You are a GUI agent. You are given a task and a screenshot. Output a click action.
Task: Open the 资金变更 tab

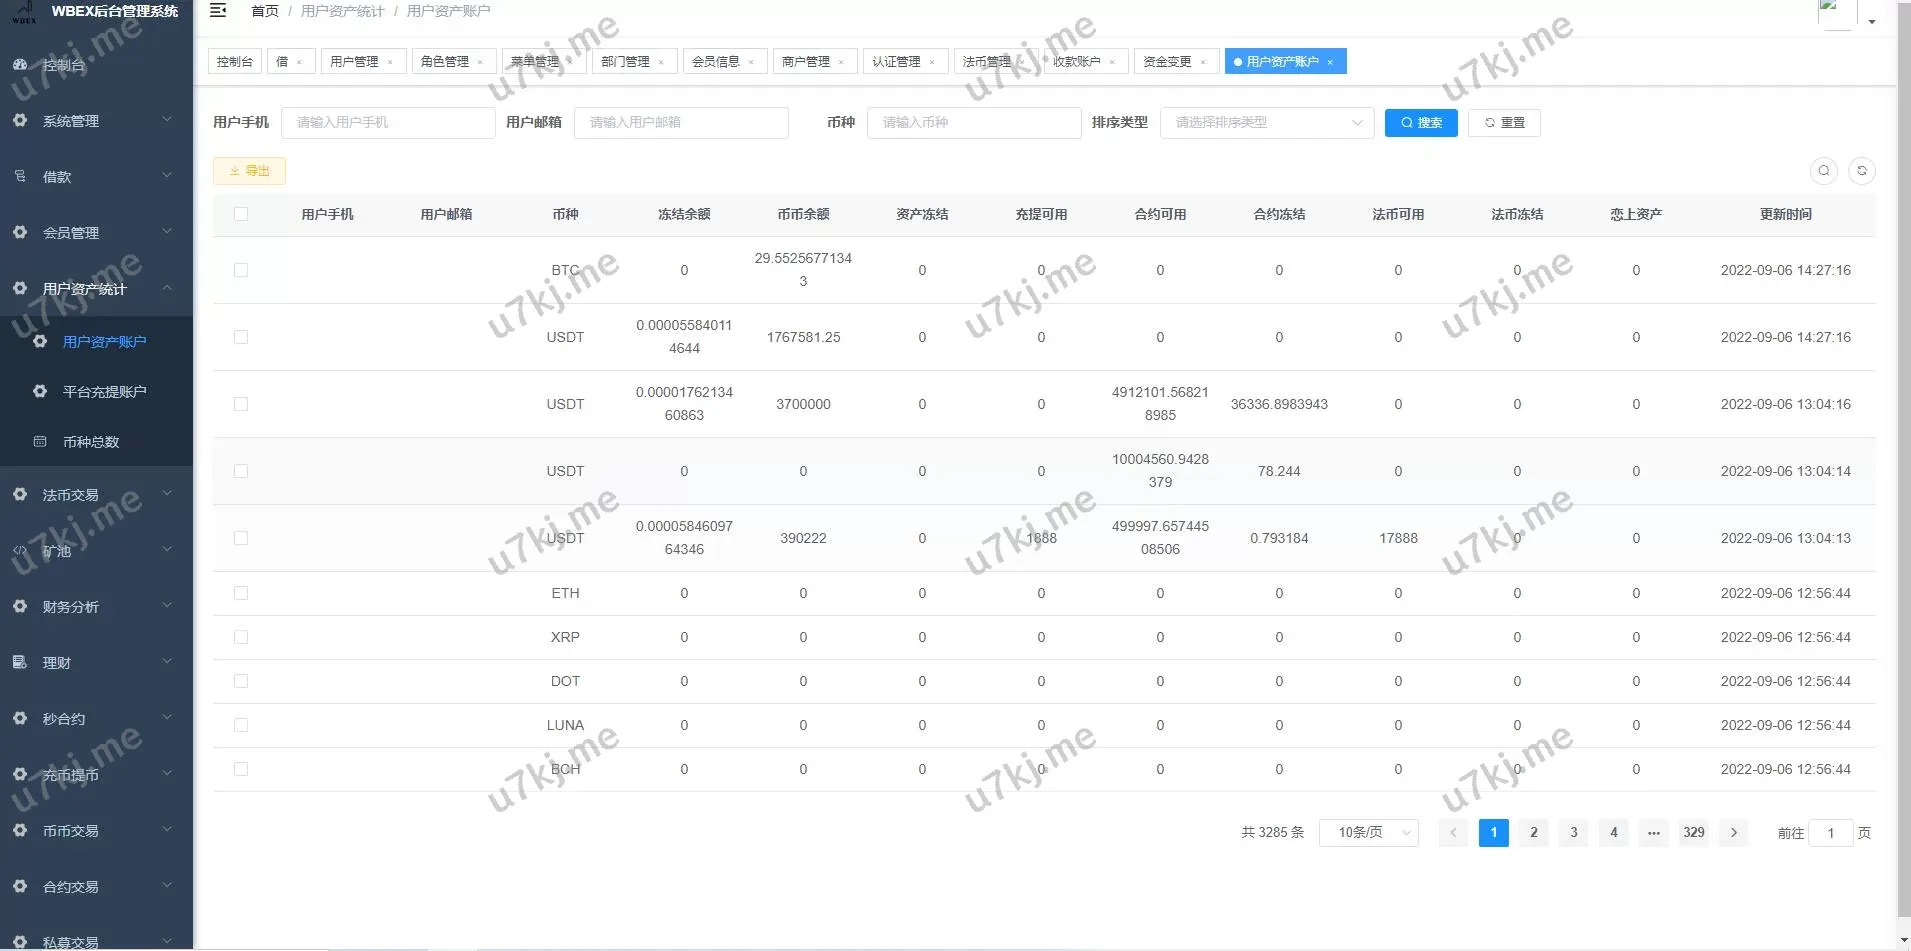tap(1167, 62)
